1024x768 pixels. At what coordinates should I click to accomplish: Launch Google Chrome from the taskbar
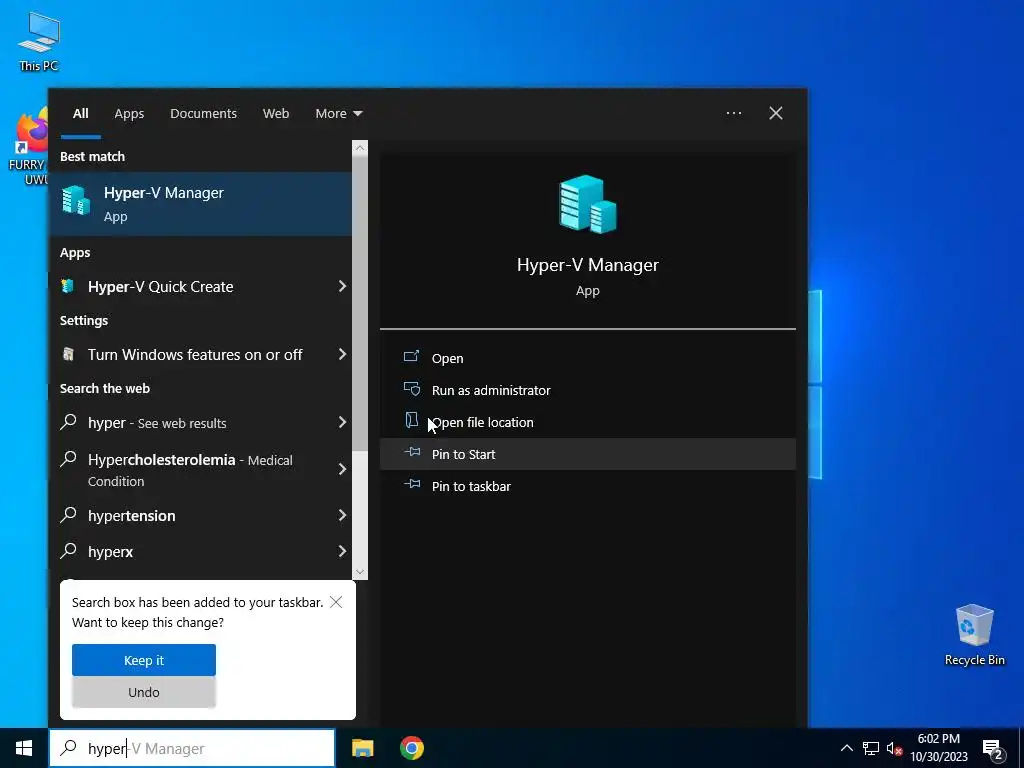tap(411, 748)
